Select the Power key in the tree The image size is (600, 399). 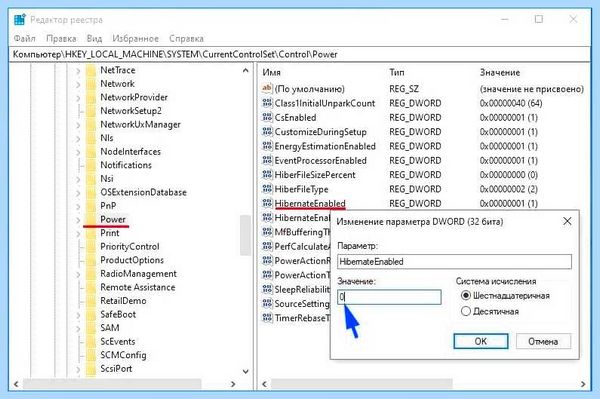click(113, 219)
